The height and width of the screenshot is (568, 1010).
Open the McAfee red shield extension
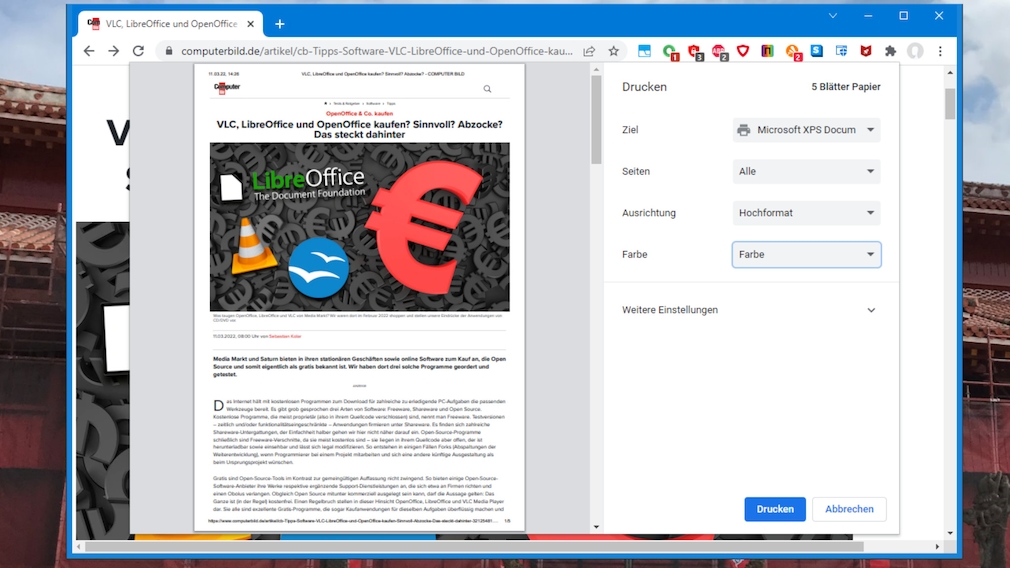(x=866, y=51)
